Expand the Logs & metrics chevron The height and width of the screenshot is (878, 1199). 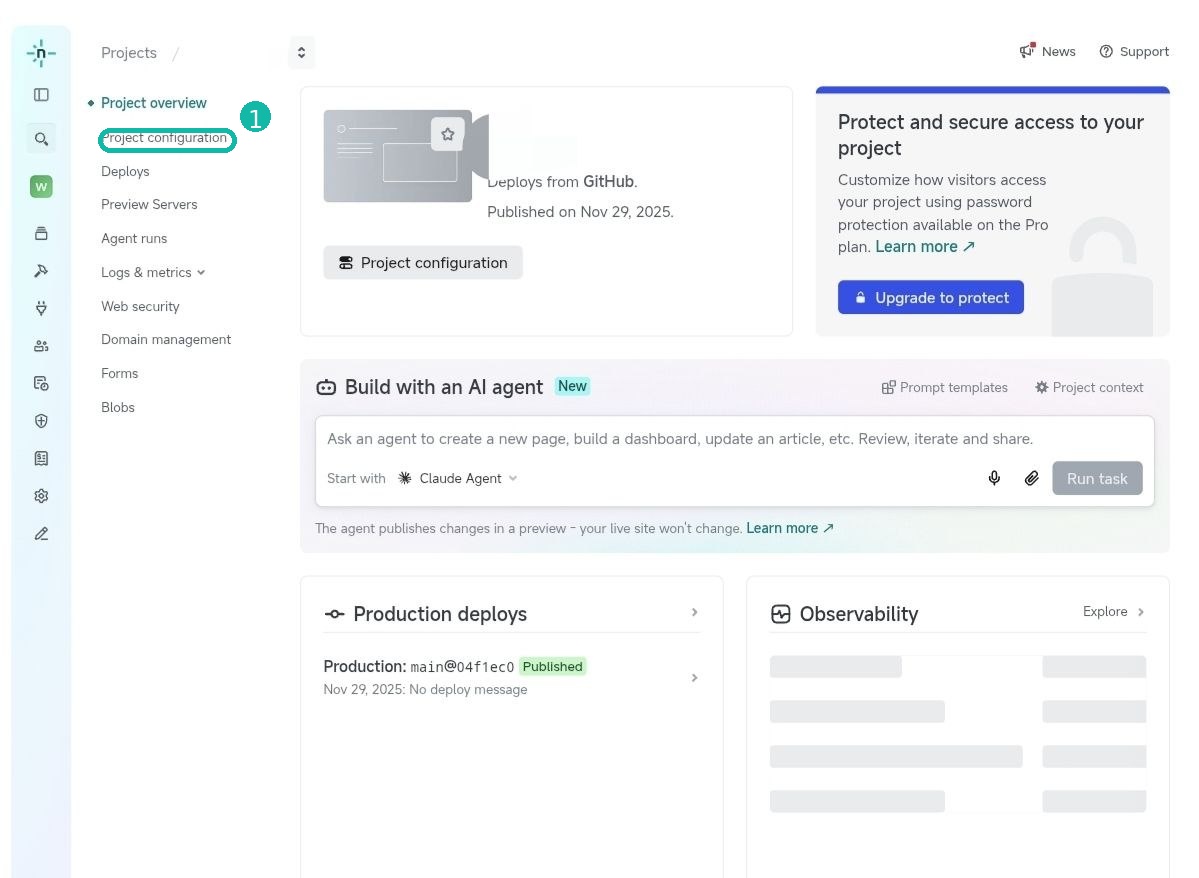point(199,272)
